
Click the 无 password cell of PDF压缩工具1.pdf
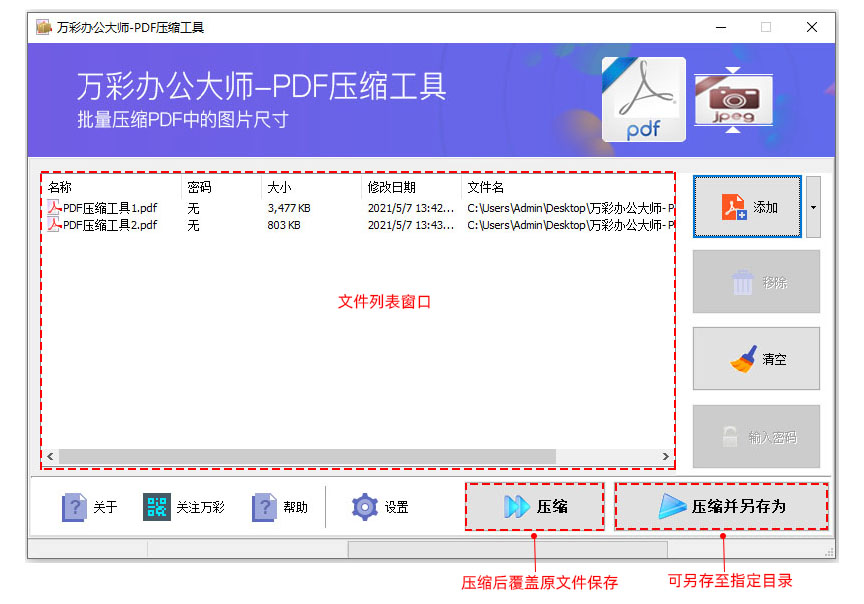click(193, 208)
